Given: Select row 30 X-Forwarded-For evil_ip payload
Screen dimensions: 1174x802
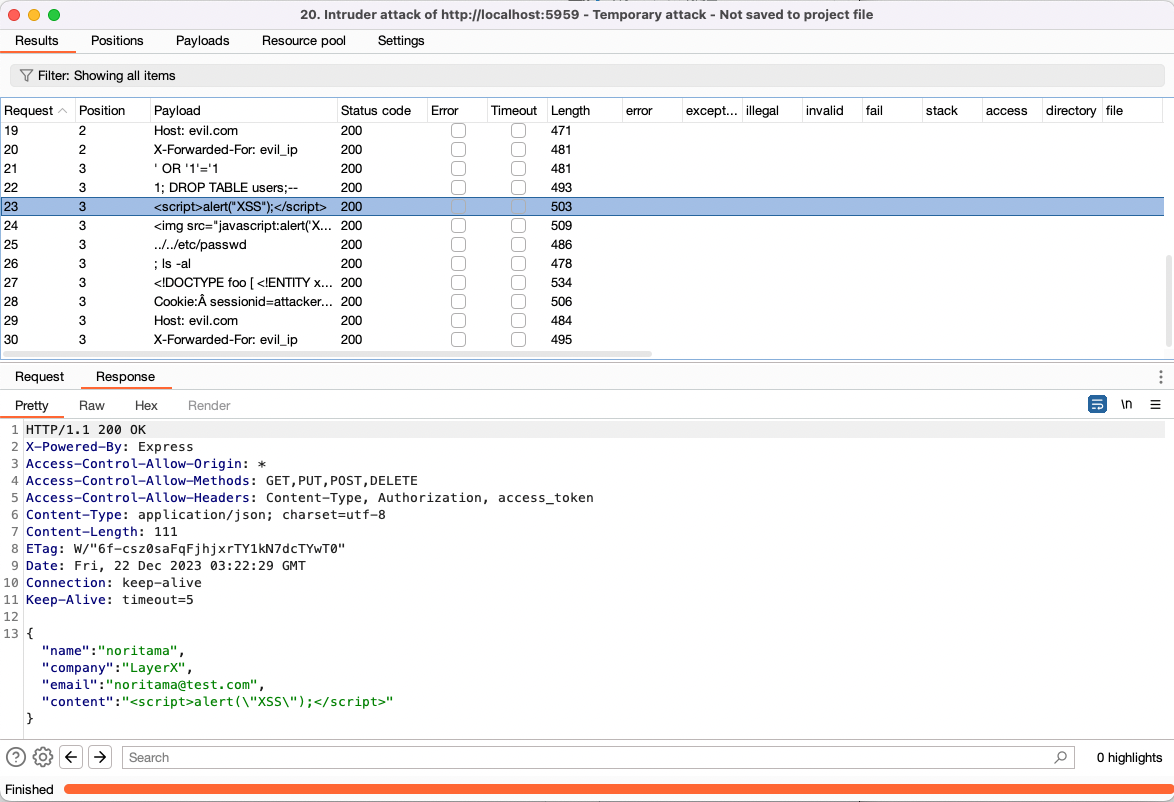Looking at the screenshot, I should pyautogui.click(x=583, y=339).
